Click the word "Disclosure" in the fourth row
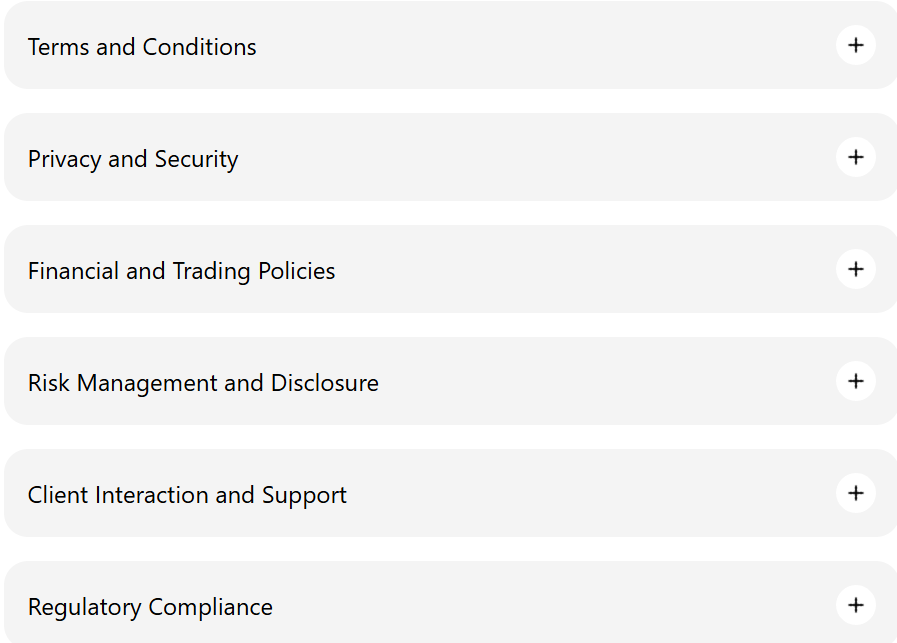The image size is (897, 643). click(x=324, y=383)
